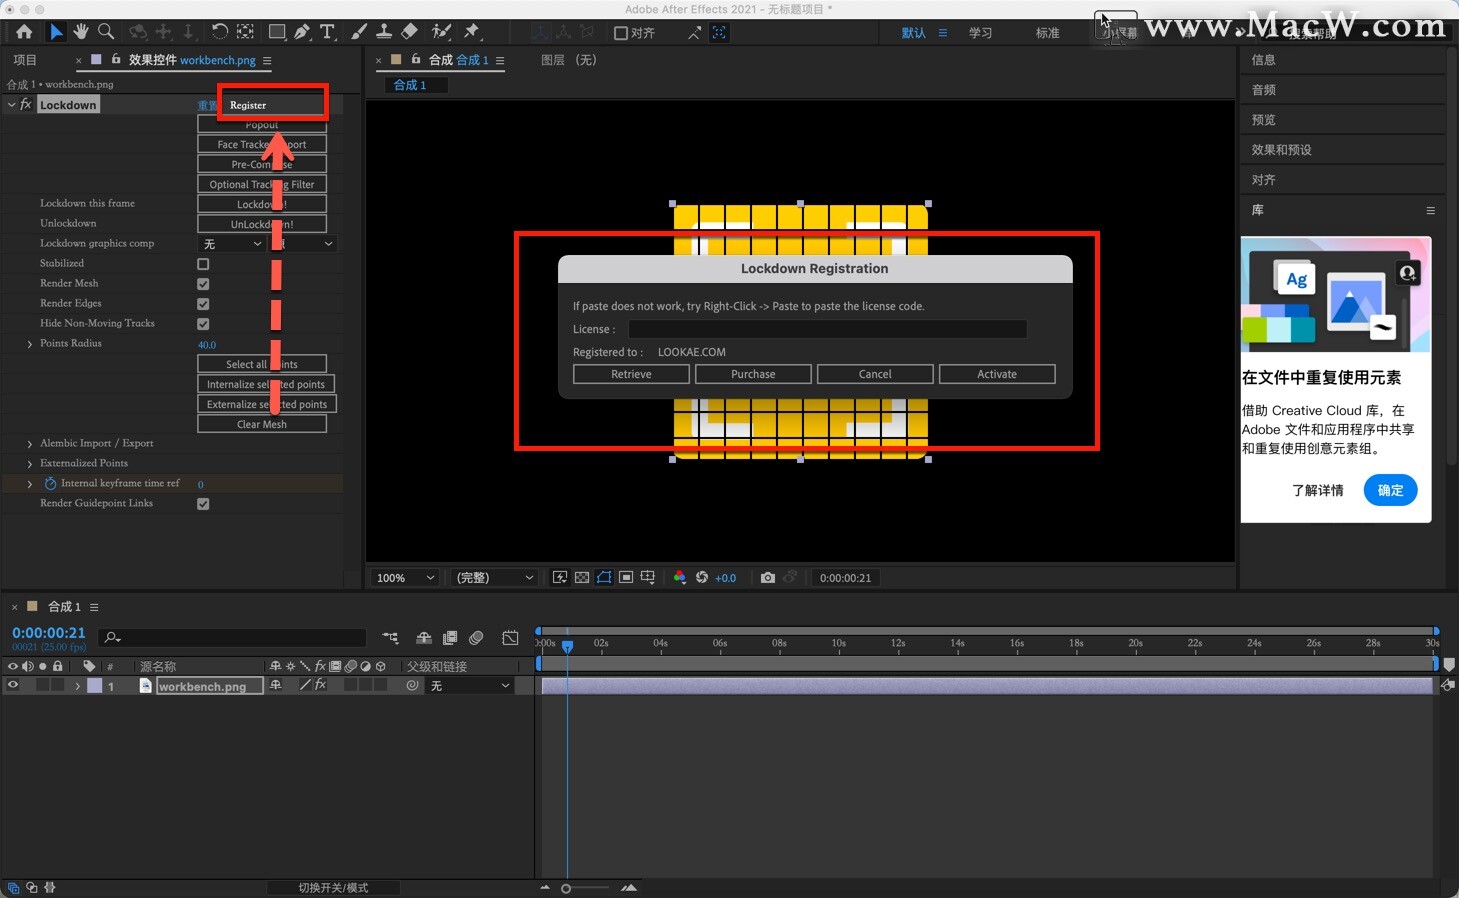This screenshot has width=1459, height=898.
Task: Expand Internal keyframe time ref property
Action: [x=30, y=484]
